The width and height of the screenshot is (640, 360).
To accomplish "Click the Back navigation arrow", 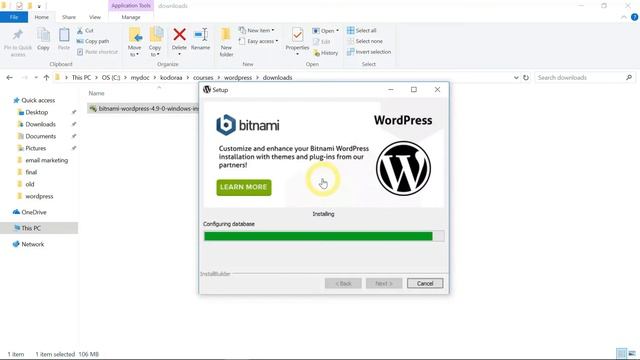I will [x=9, y=78].
